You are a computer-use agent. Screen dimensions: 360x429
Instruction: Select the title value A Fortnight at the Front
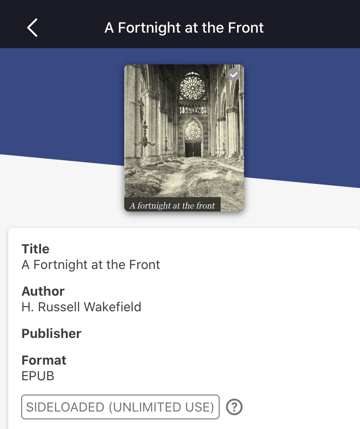click(x=91, y=265)
